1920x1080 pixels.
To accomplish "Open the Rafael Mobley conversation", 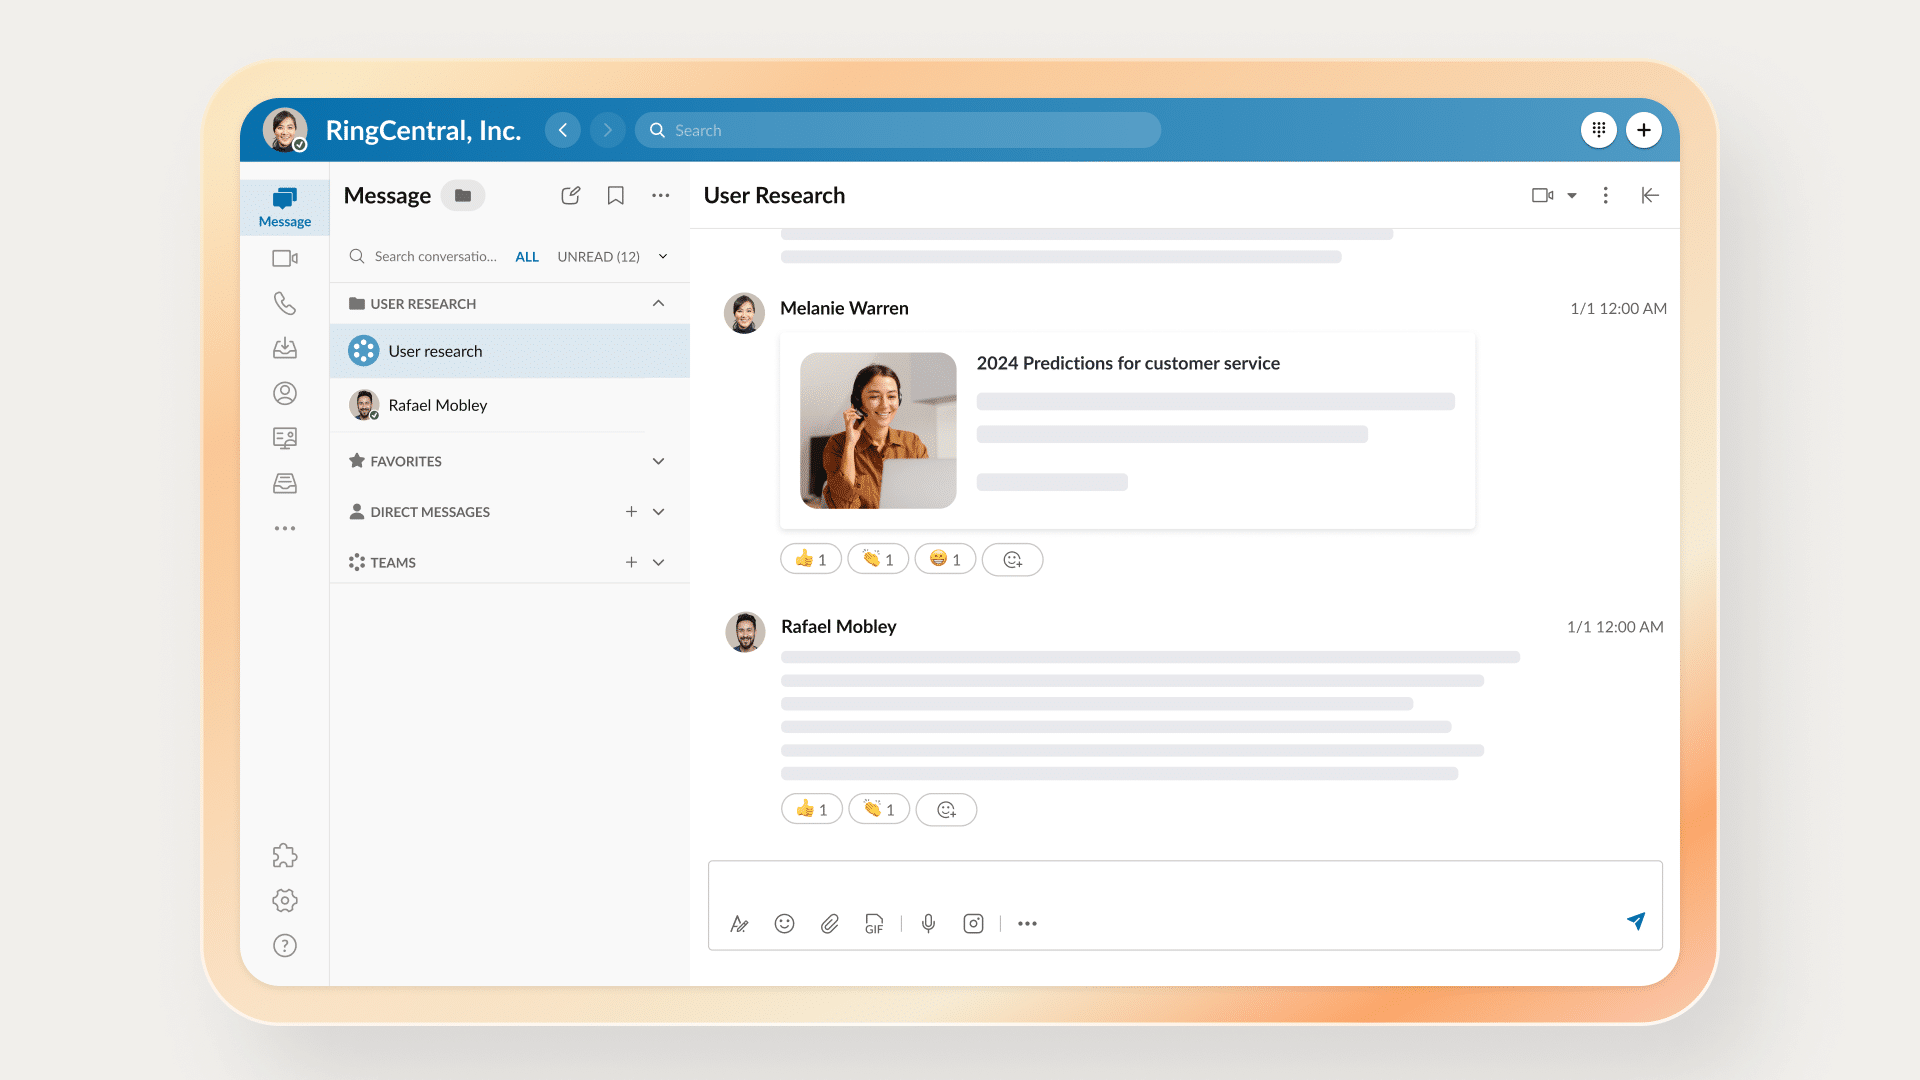I will (x=438, y=405).
